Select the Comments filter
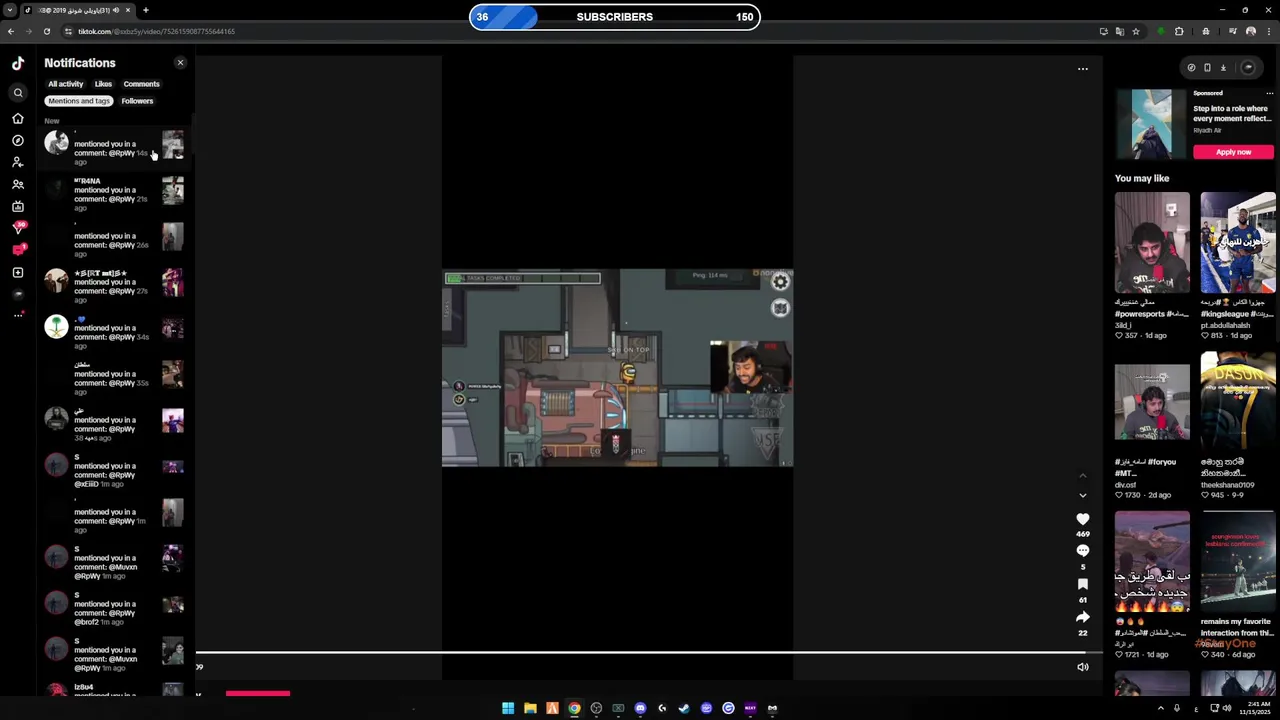The height and width of the screenshot is (720, 1280). pyautogui.click(x=141, y=84)
